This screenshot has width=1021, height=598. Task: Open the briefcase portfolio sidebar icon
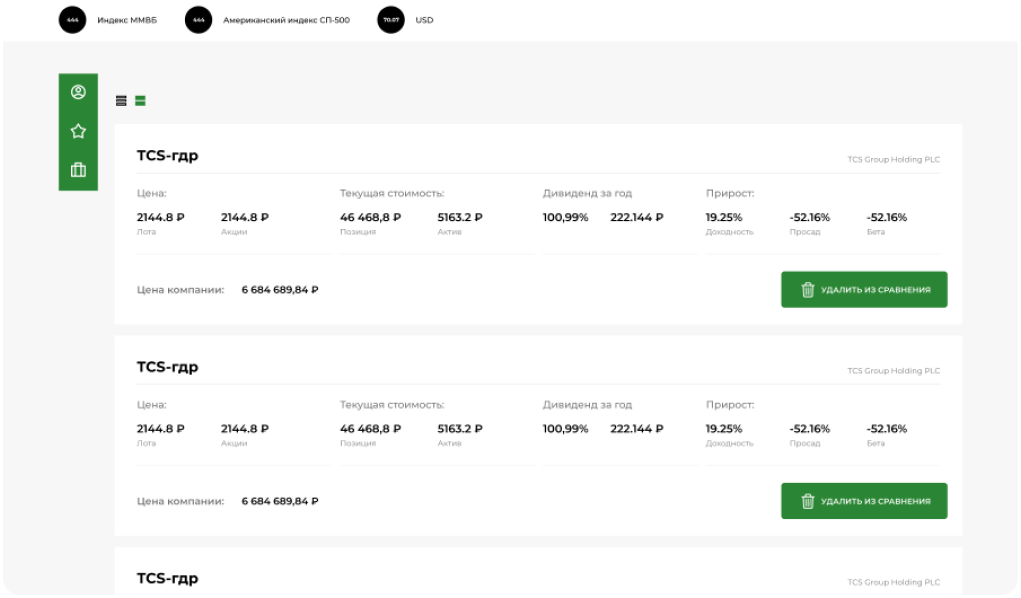[x=78, y=170]
